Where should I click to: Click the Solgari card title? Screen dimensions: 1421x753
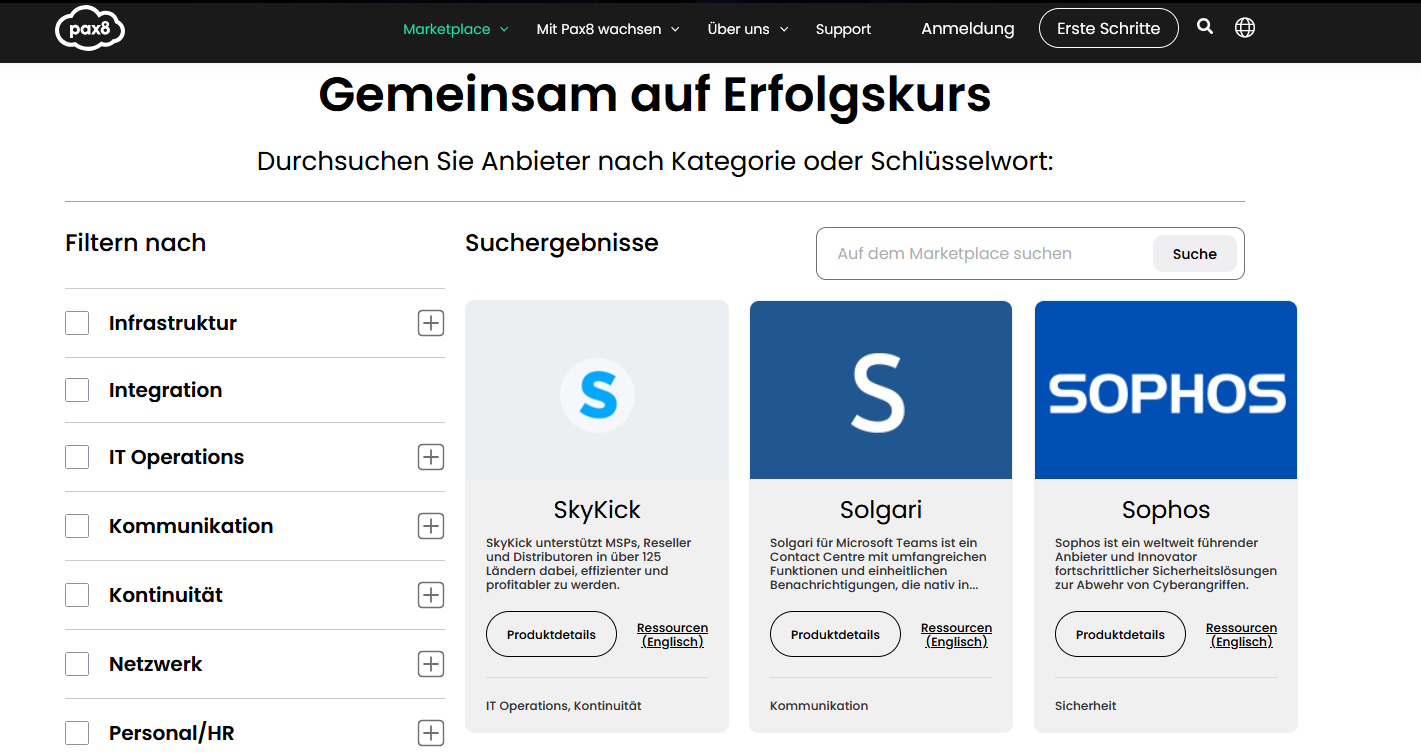click(x=881, y=509)
